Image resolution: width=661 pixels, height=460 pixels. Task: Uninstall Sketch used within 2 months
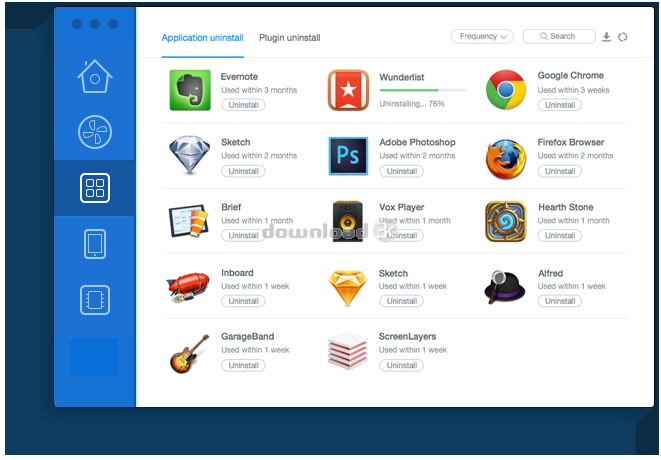coord(243,171)
